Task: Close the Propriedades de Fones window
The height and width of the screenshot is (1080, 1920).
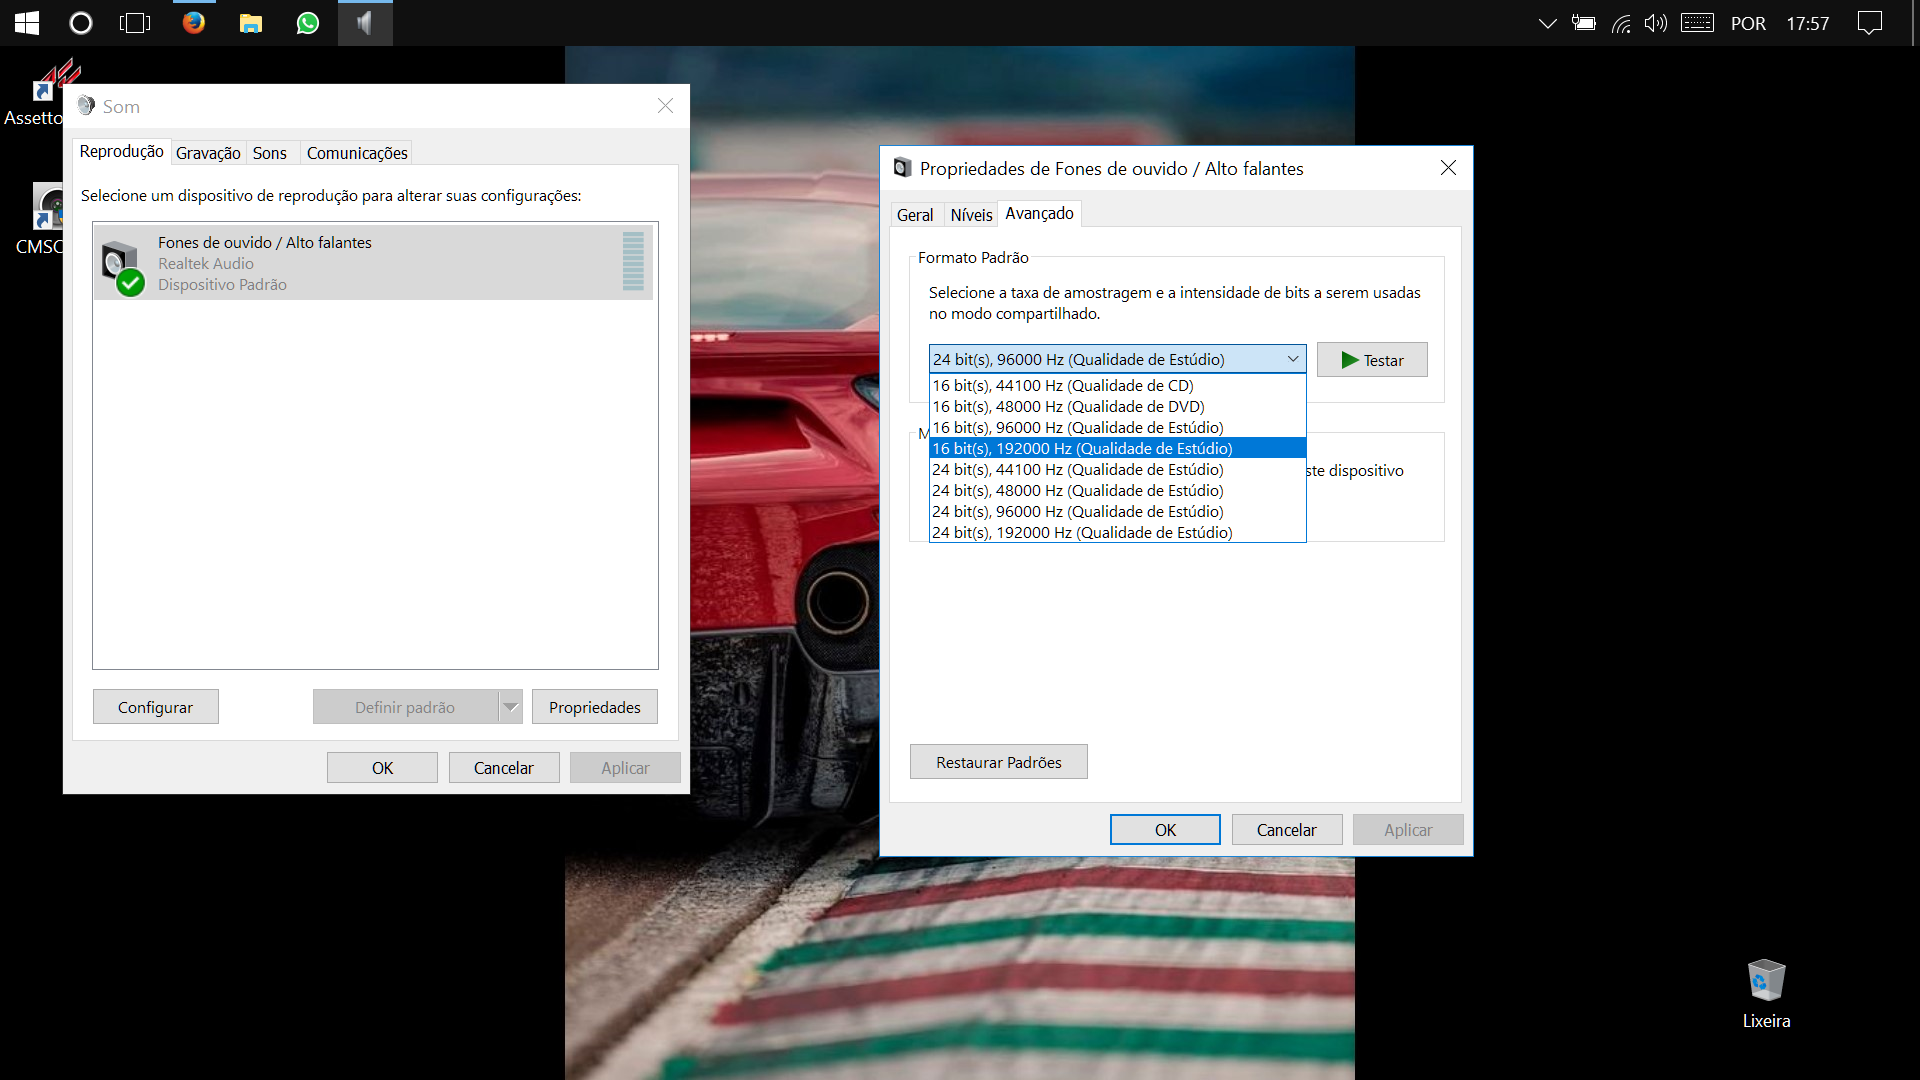Action: [1448, 168]
